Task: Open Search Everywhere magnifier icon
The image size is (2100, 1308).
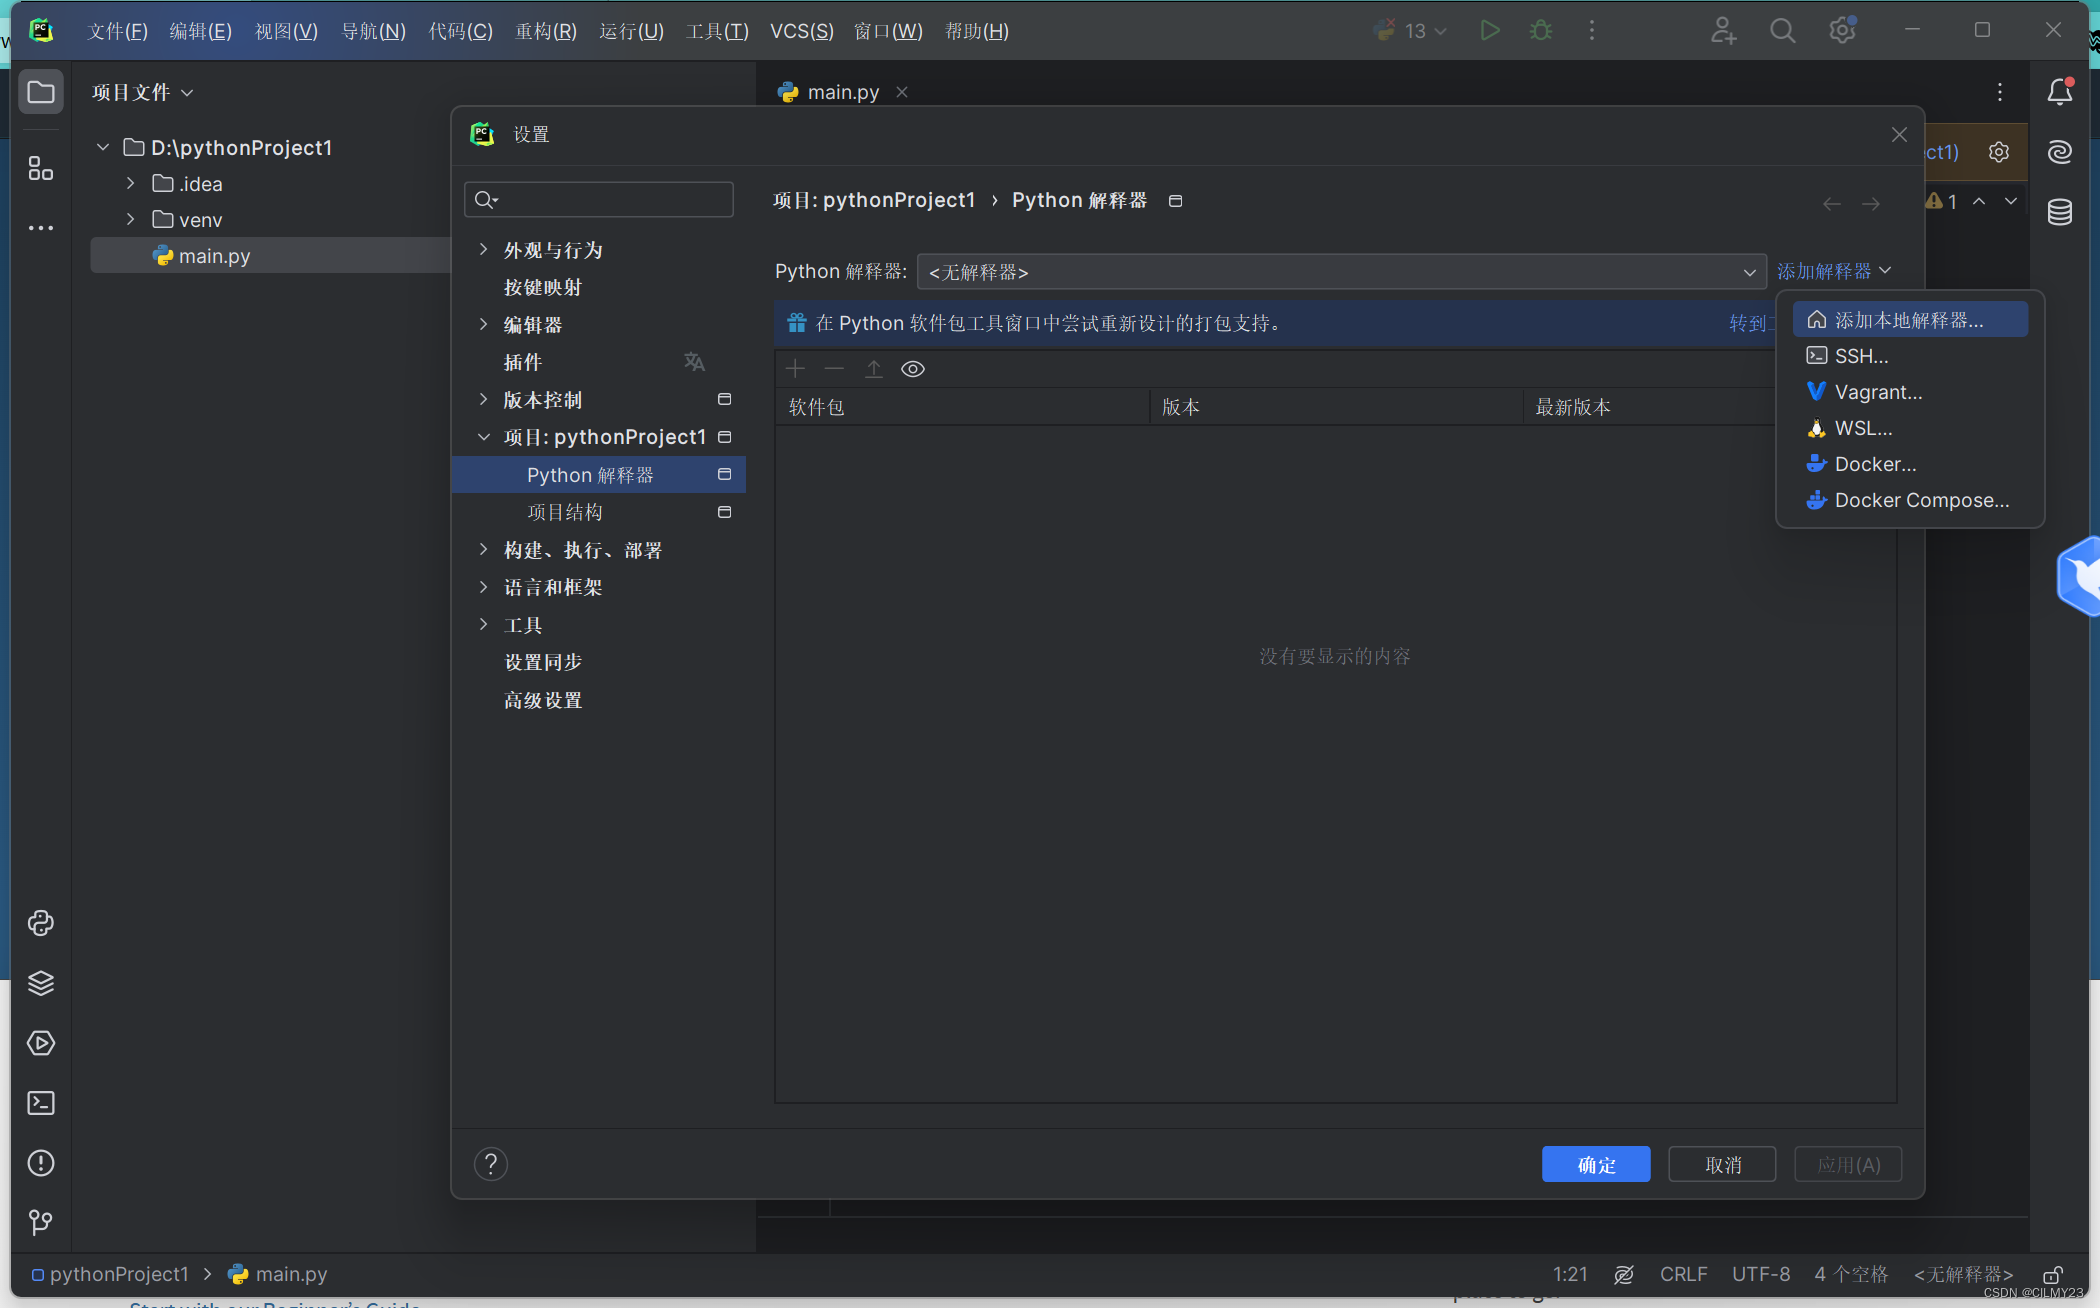Action: click(x=1783, y=31)
